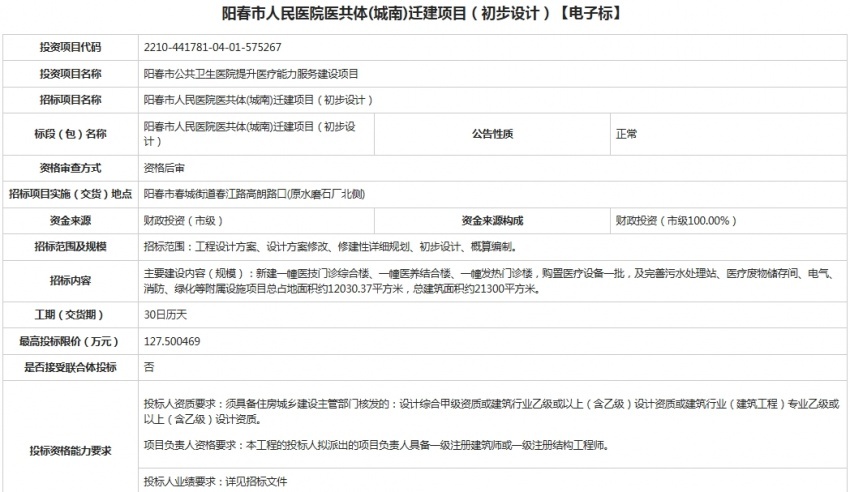
Task: Click the label 最高投标限价（万元）
Action: pos(70,341)
